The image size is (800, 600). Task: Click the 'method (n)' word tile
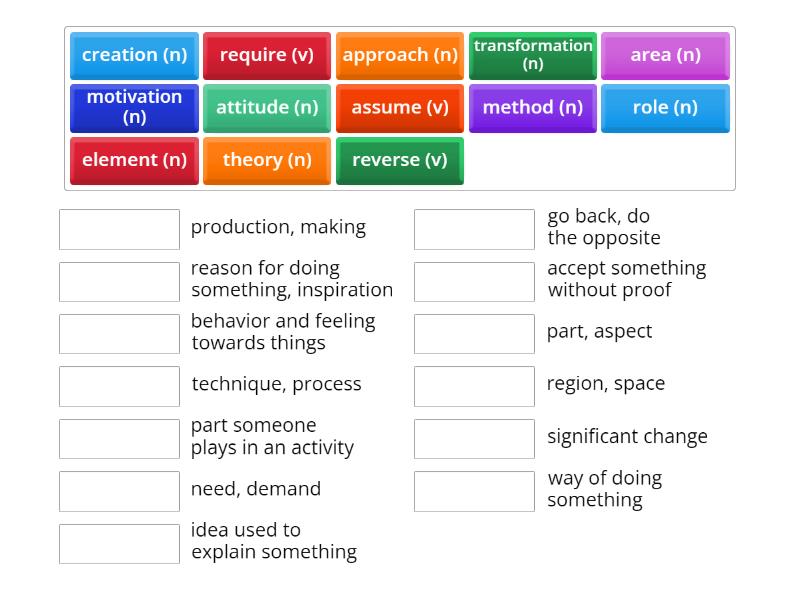coord(533,107)
